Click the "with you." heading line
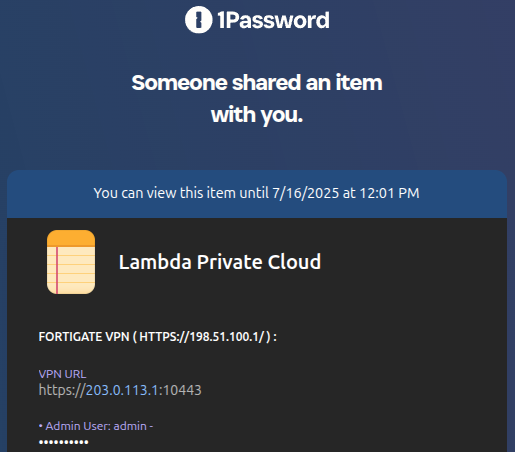 (x=257, y=115)
